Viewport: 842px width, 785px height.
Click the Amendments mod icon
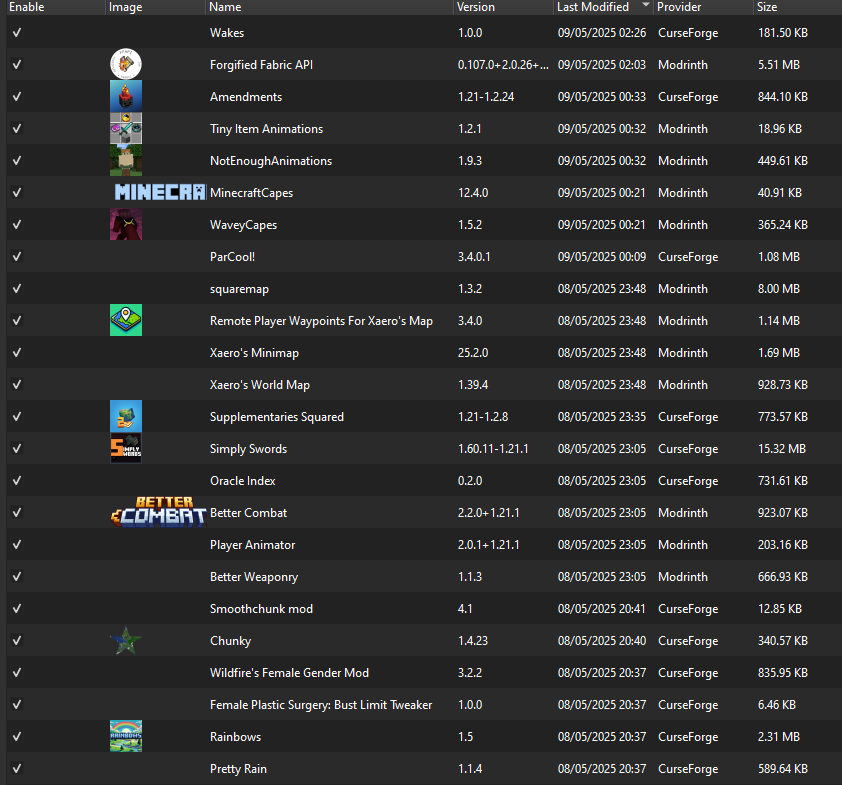[126, 97]
